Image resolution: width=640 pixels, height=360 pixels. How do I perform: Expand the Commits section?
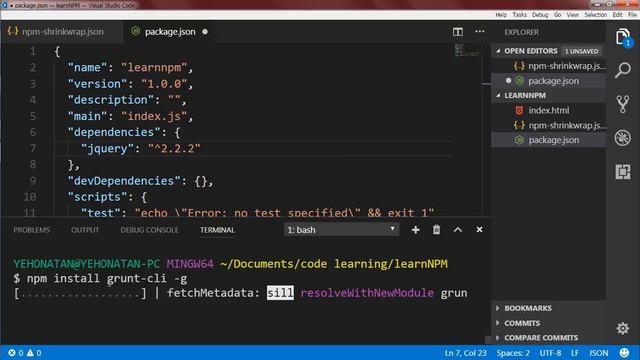(498, 323)
